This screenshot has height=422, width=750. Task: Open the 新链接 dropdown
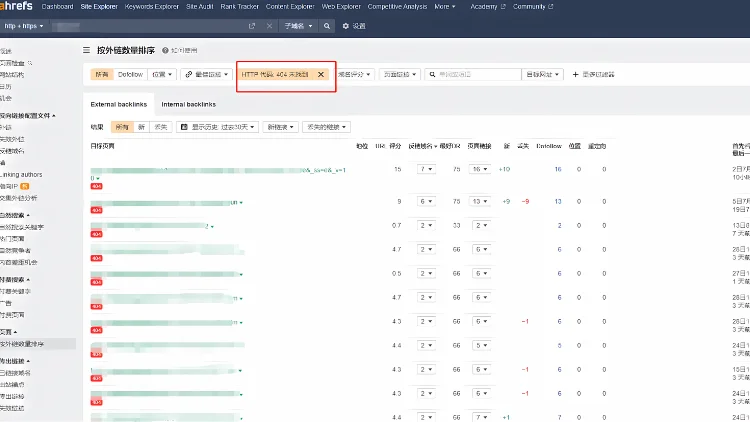pos(280,127)
